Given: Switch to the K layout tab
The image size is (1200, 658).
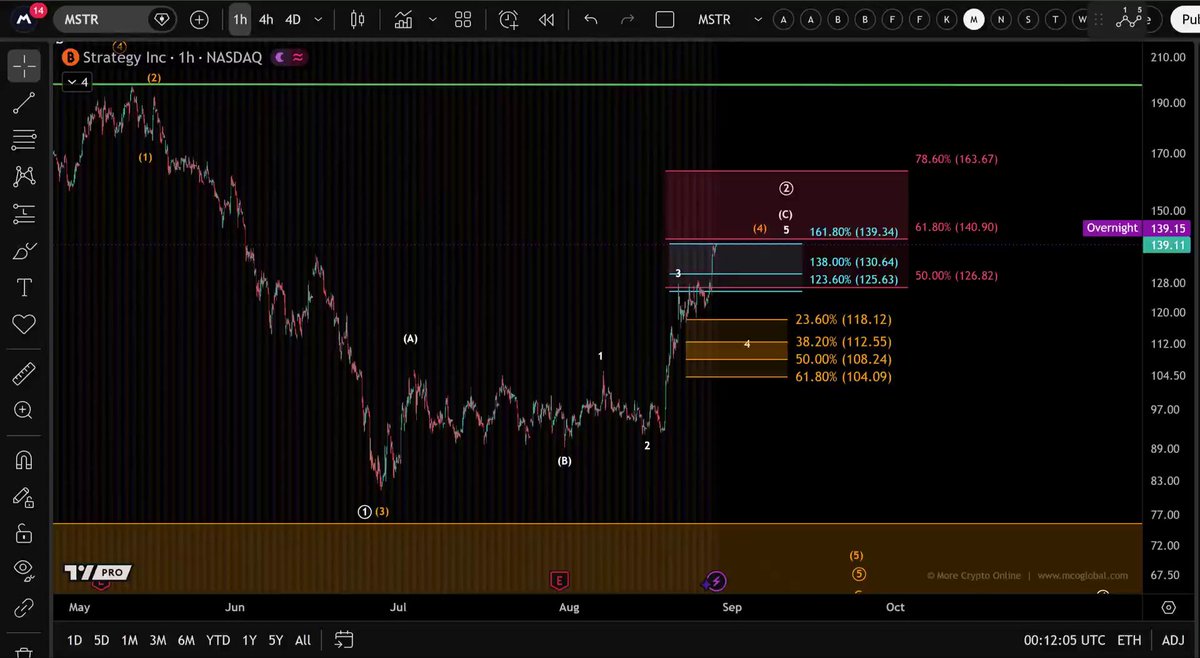Looking at the screenshot, I should click(947, 19).
